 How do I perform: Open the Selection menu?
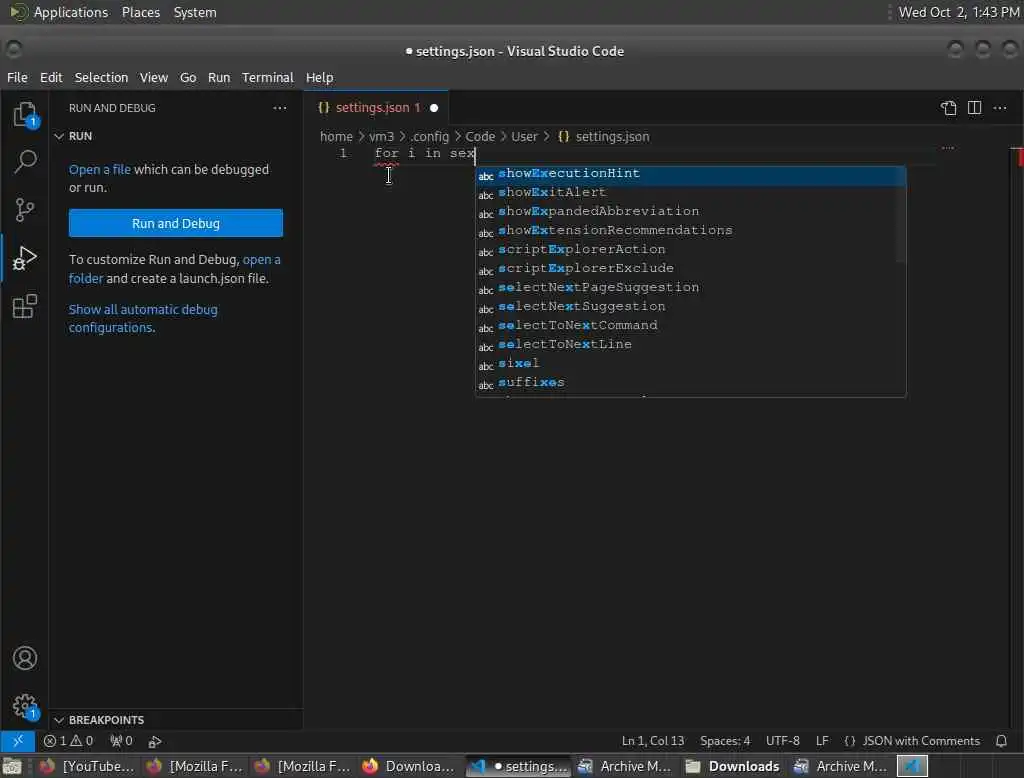[x=101, y=77]
